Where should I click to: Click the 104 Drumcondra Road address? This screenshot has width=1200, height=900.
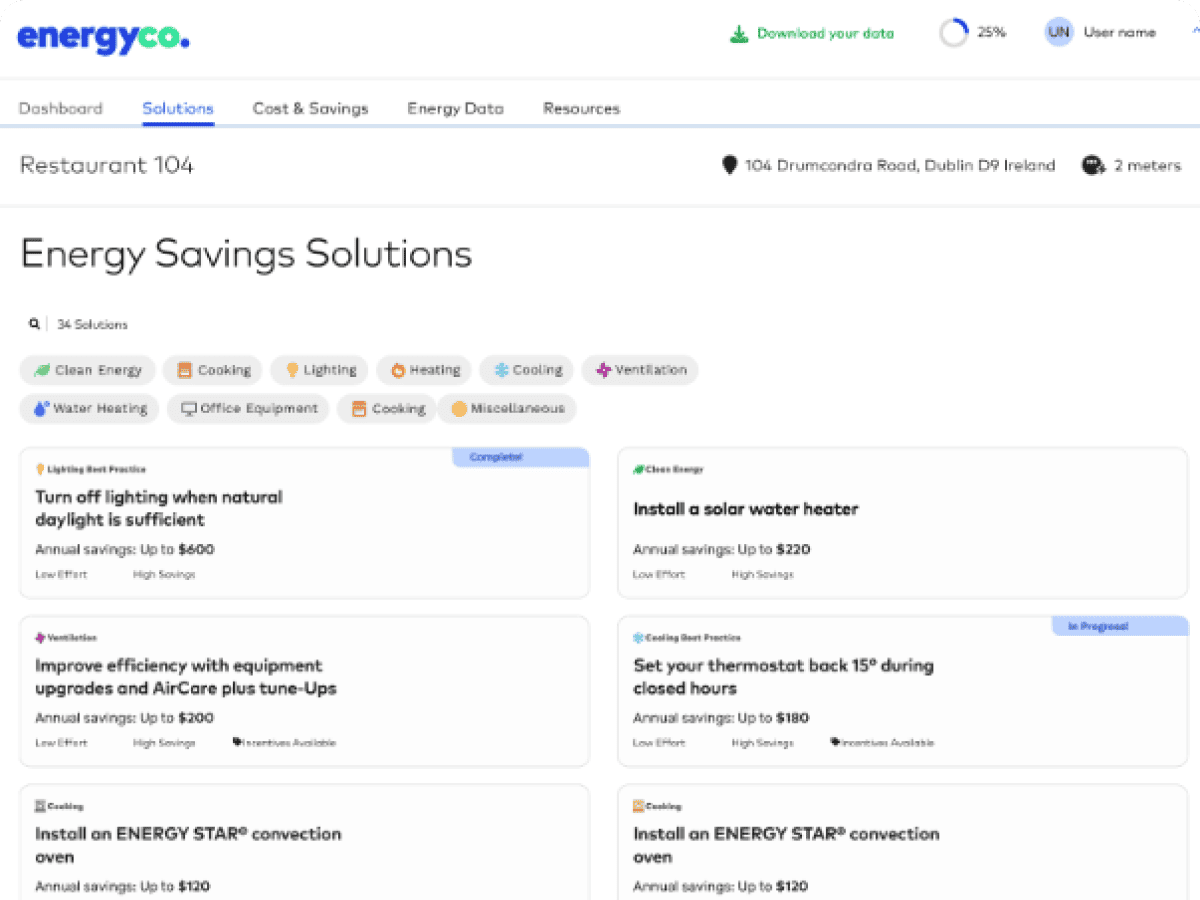(900, 165)
